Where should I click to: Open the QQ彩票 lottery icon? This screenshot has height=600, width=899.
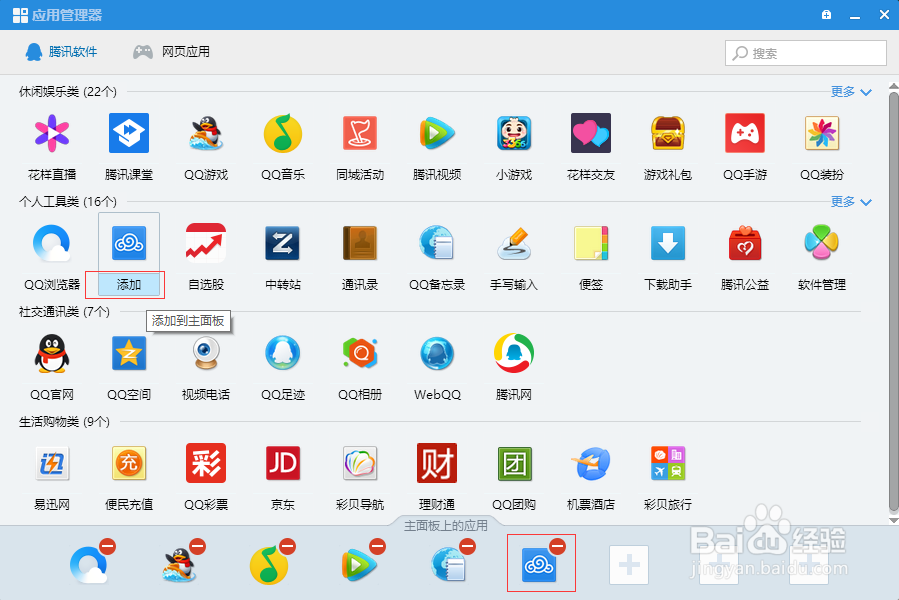(x=206, y=463)
